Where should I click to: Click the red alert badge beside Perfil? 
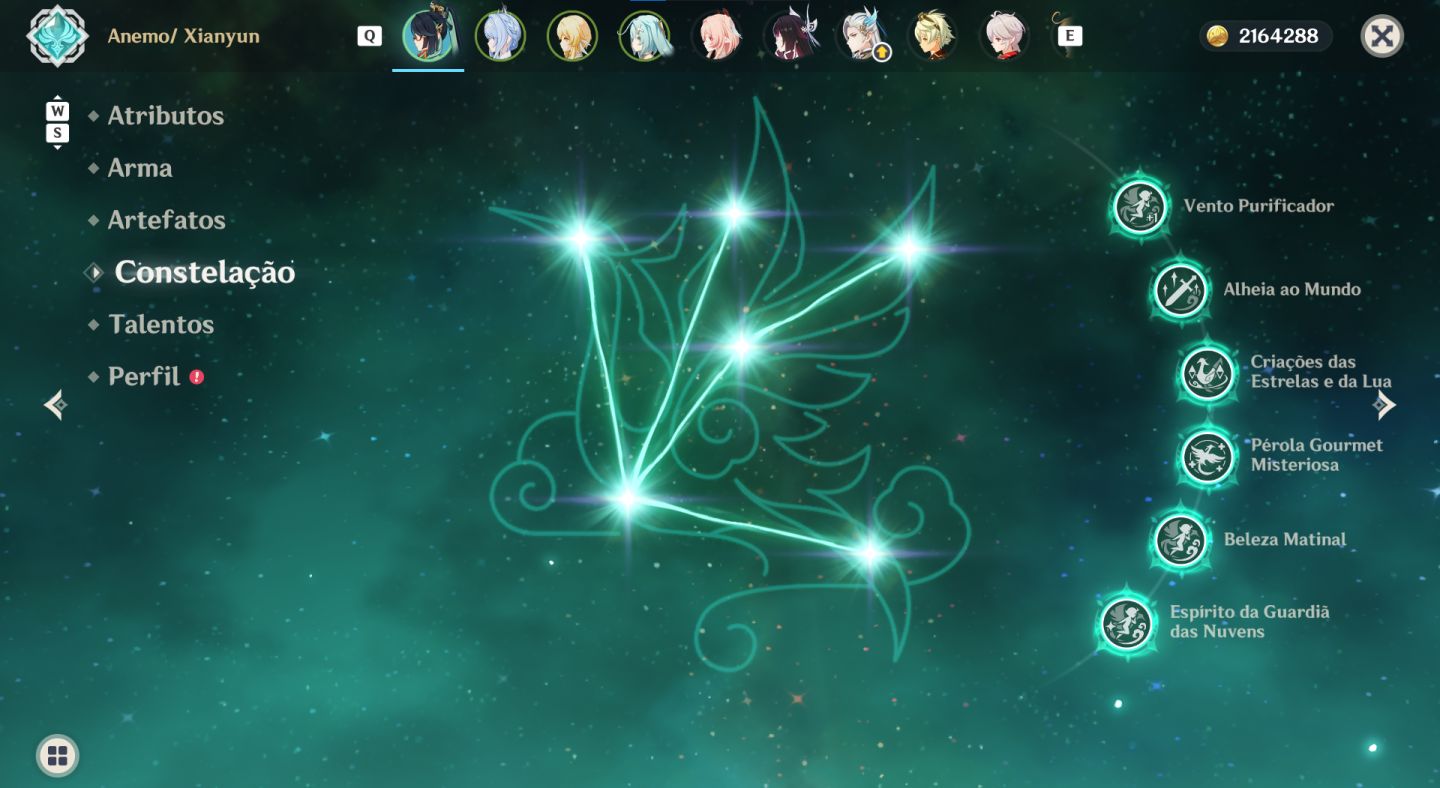tap(197, 377)
